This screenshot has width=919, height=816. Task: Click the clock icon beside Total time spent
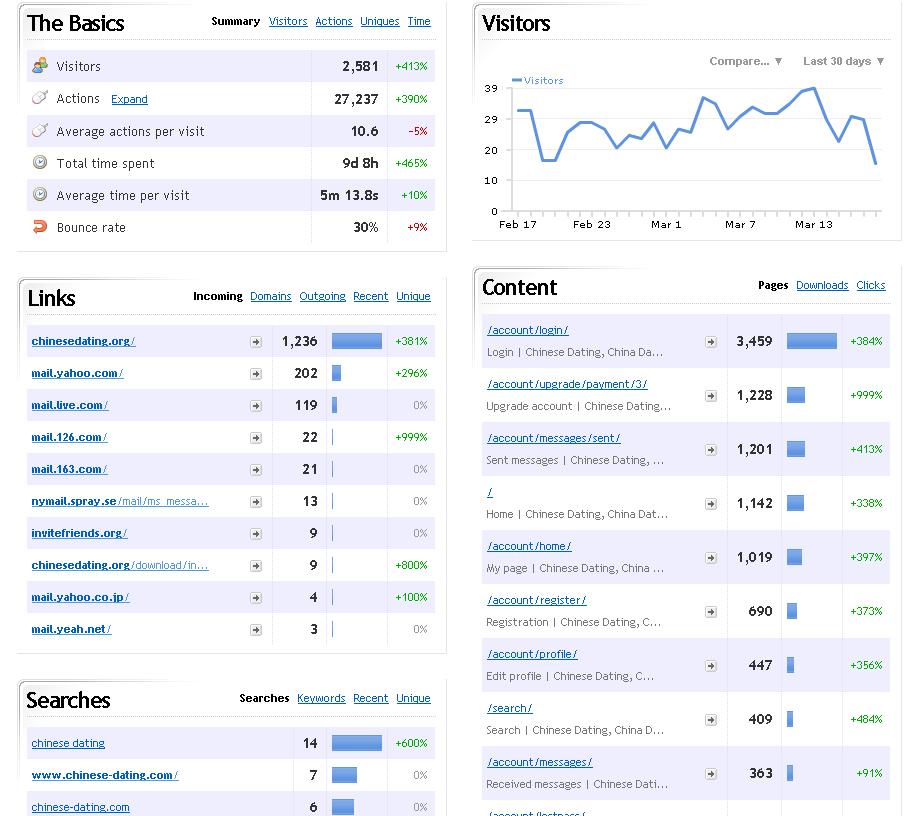coord(40,162)
